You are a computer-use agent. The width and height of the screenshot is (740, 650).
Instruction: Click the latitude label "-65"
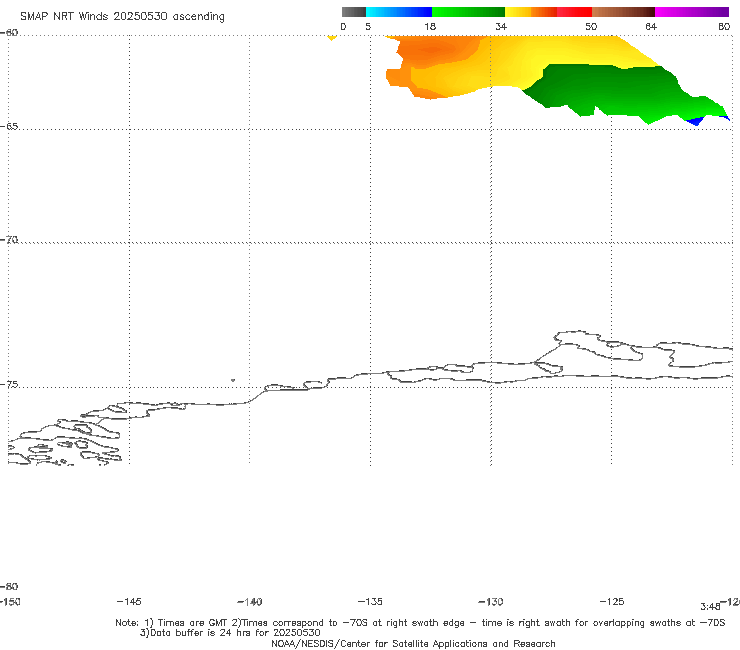coord(9,127)
